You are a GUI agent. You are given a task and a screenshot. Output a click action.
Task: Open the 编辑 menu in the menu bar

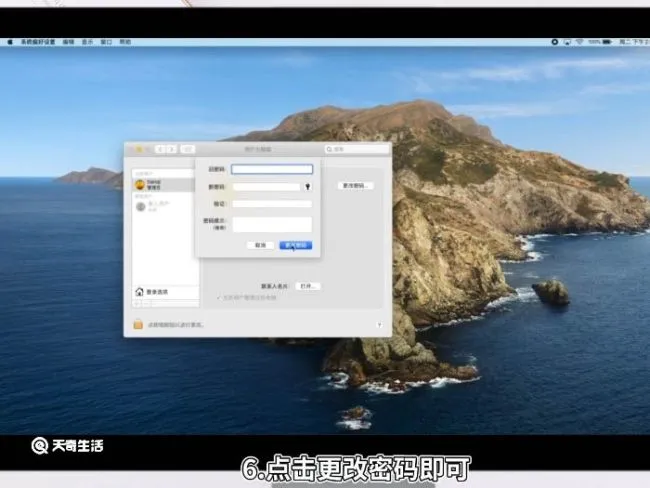click(x=68, y=42)
